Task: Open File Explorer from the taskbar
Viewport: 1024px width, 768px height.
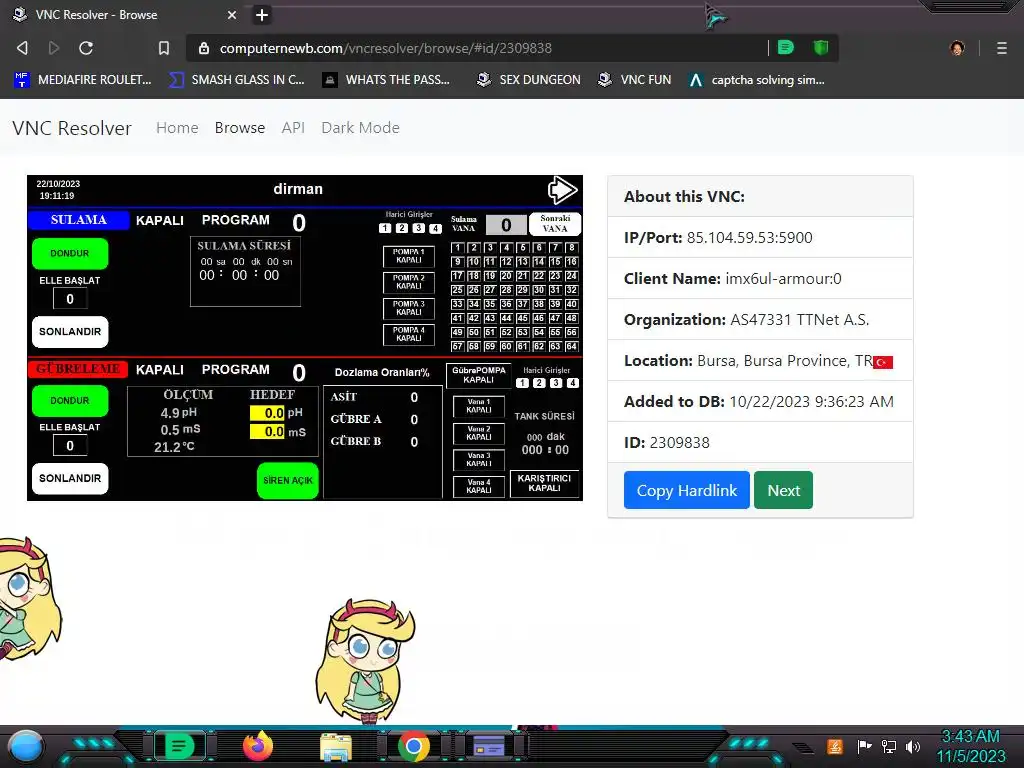Action: tap(336, 747)
